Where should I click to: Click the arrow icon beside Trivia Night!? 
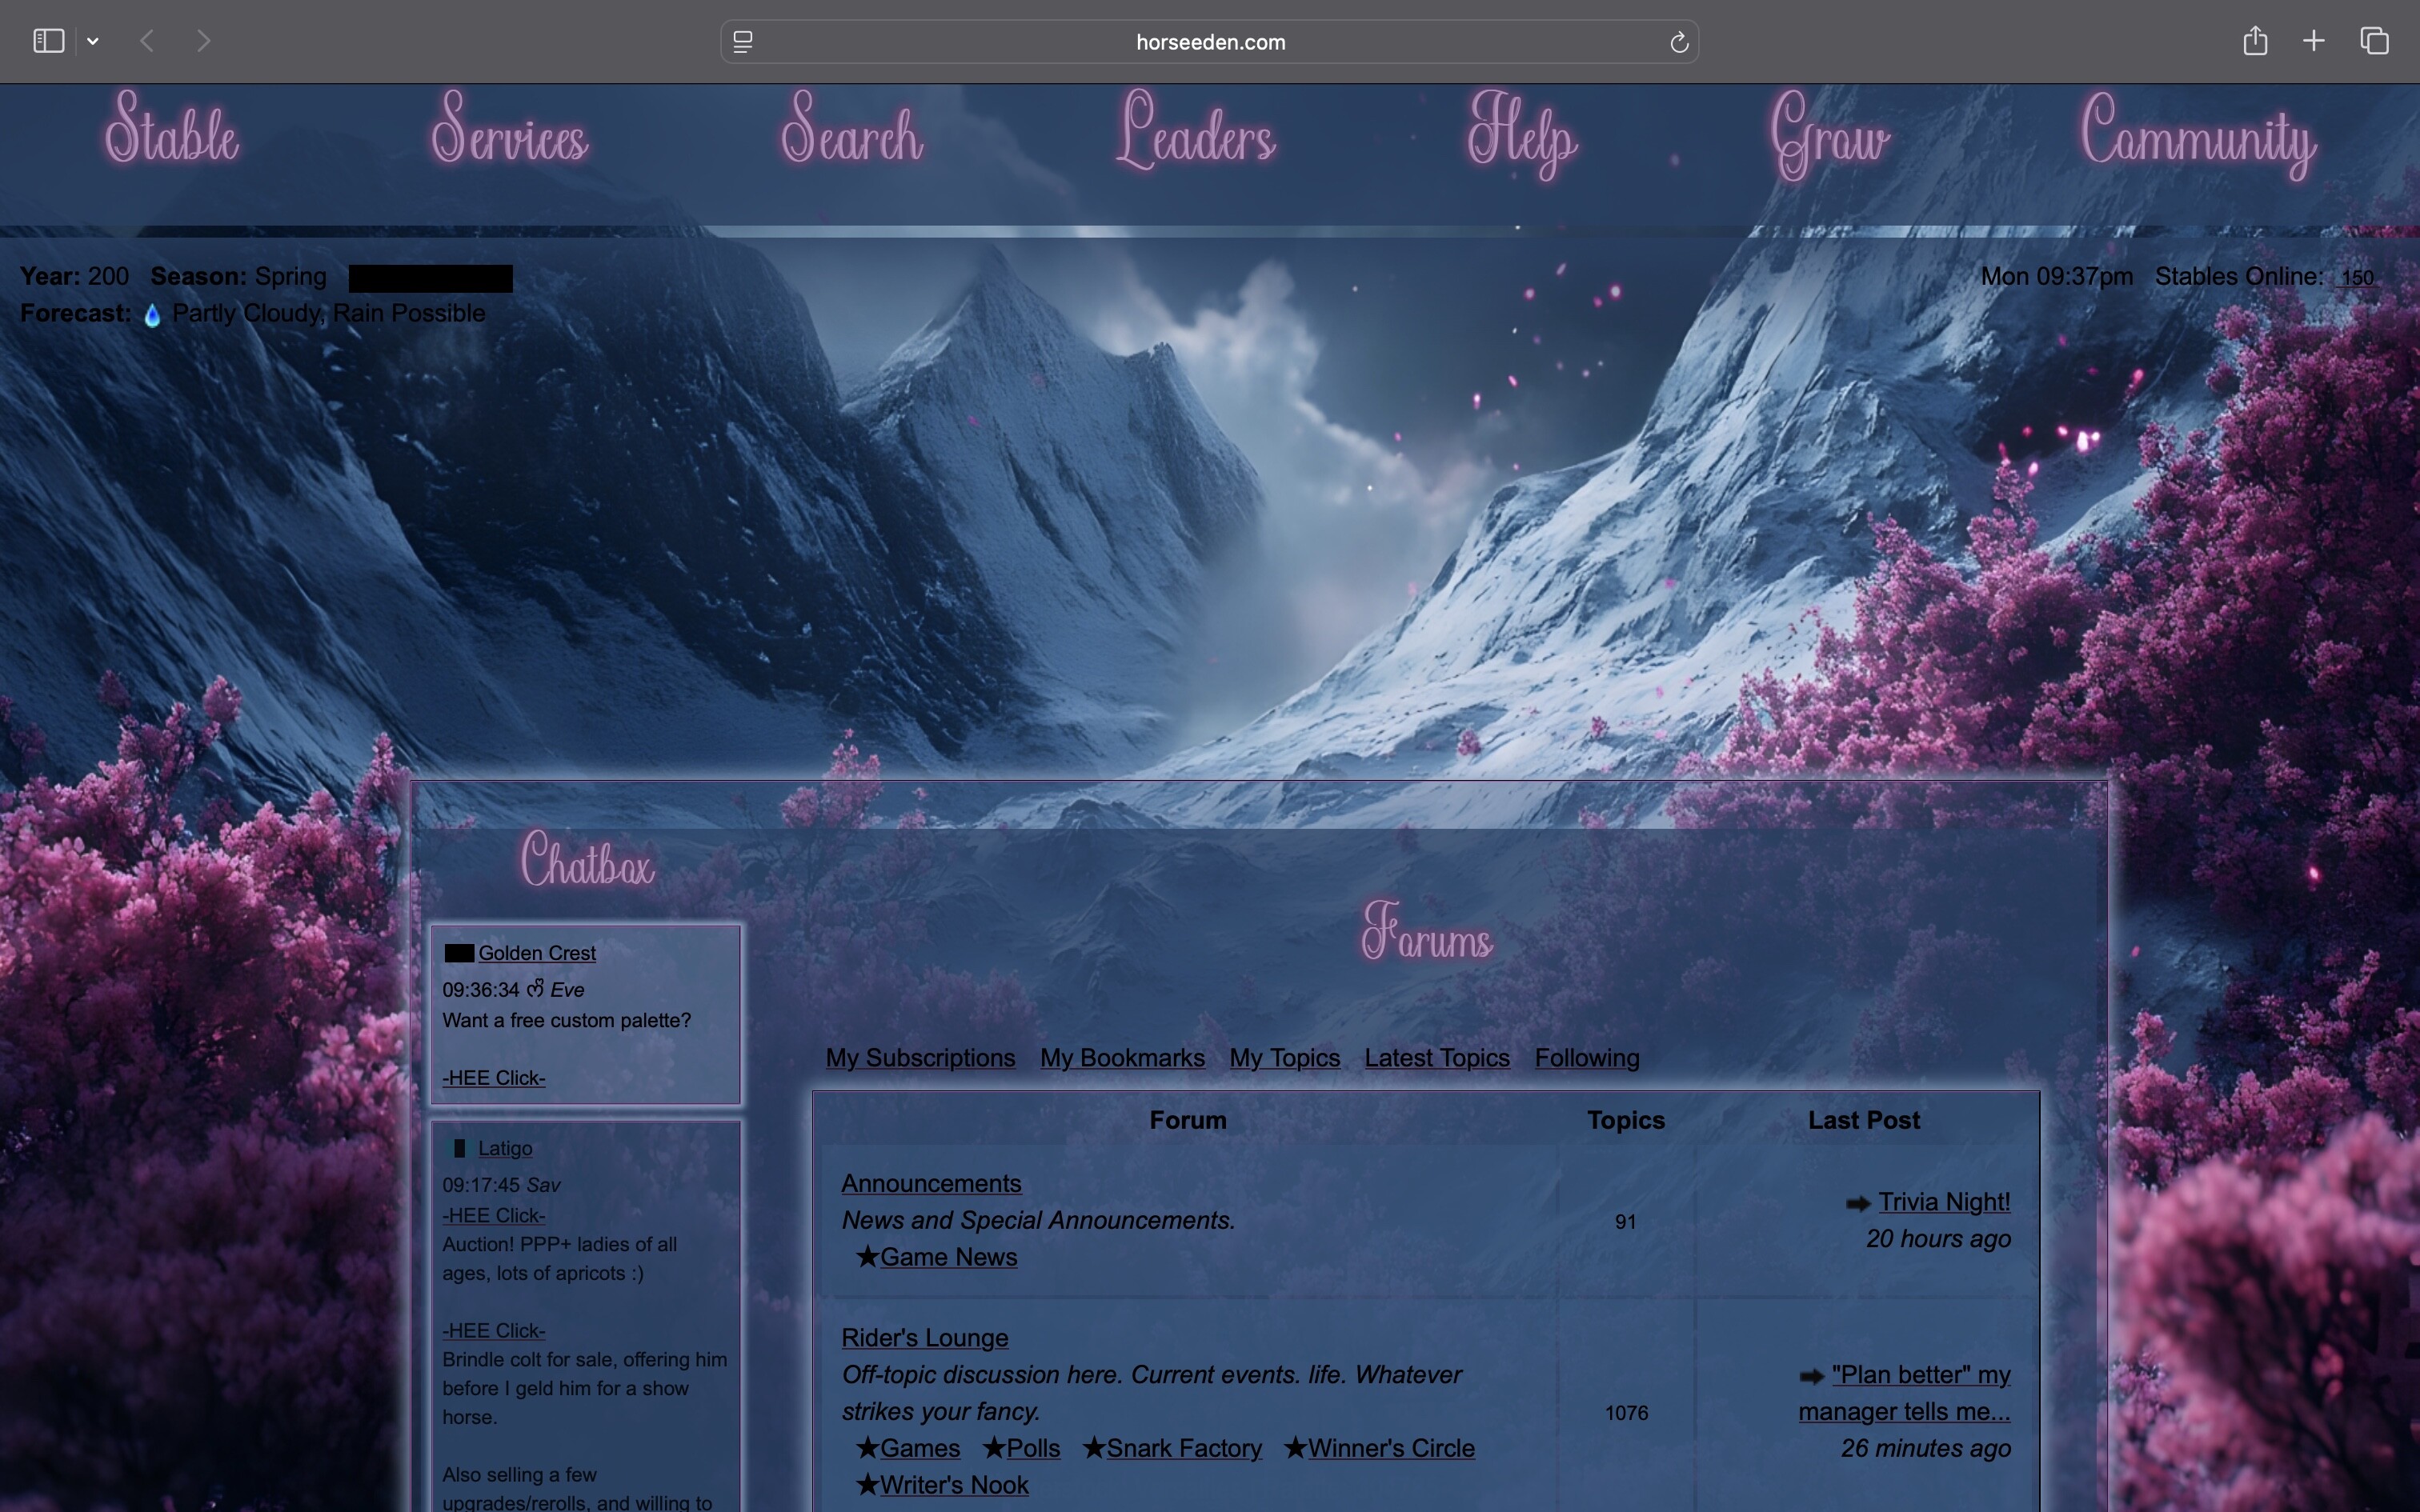pyautogui.click(x=1857, y=1204)
